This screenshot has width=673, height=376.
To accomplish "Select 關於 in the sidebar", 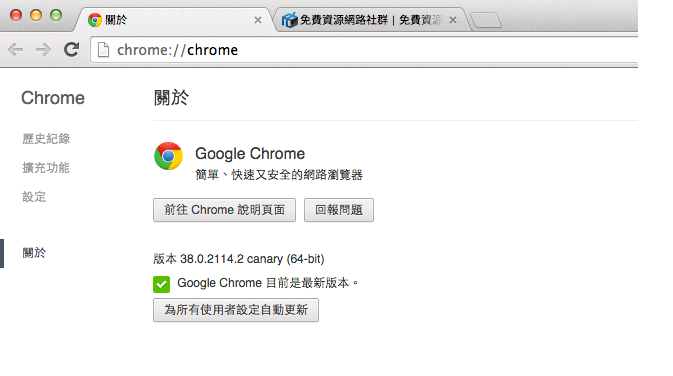I will [x=34, y=253].
